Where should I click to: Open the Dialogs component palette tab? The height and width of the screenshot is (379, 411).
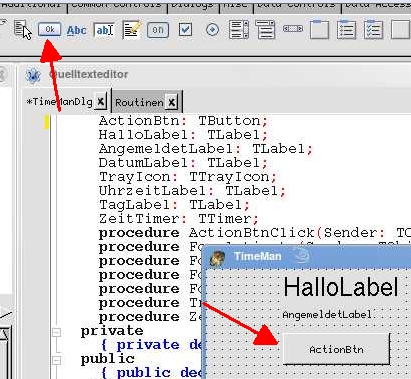[x=193, y=5]
